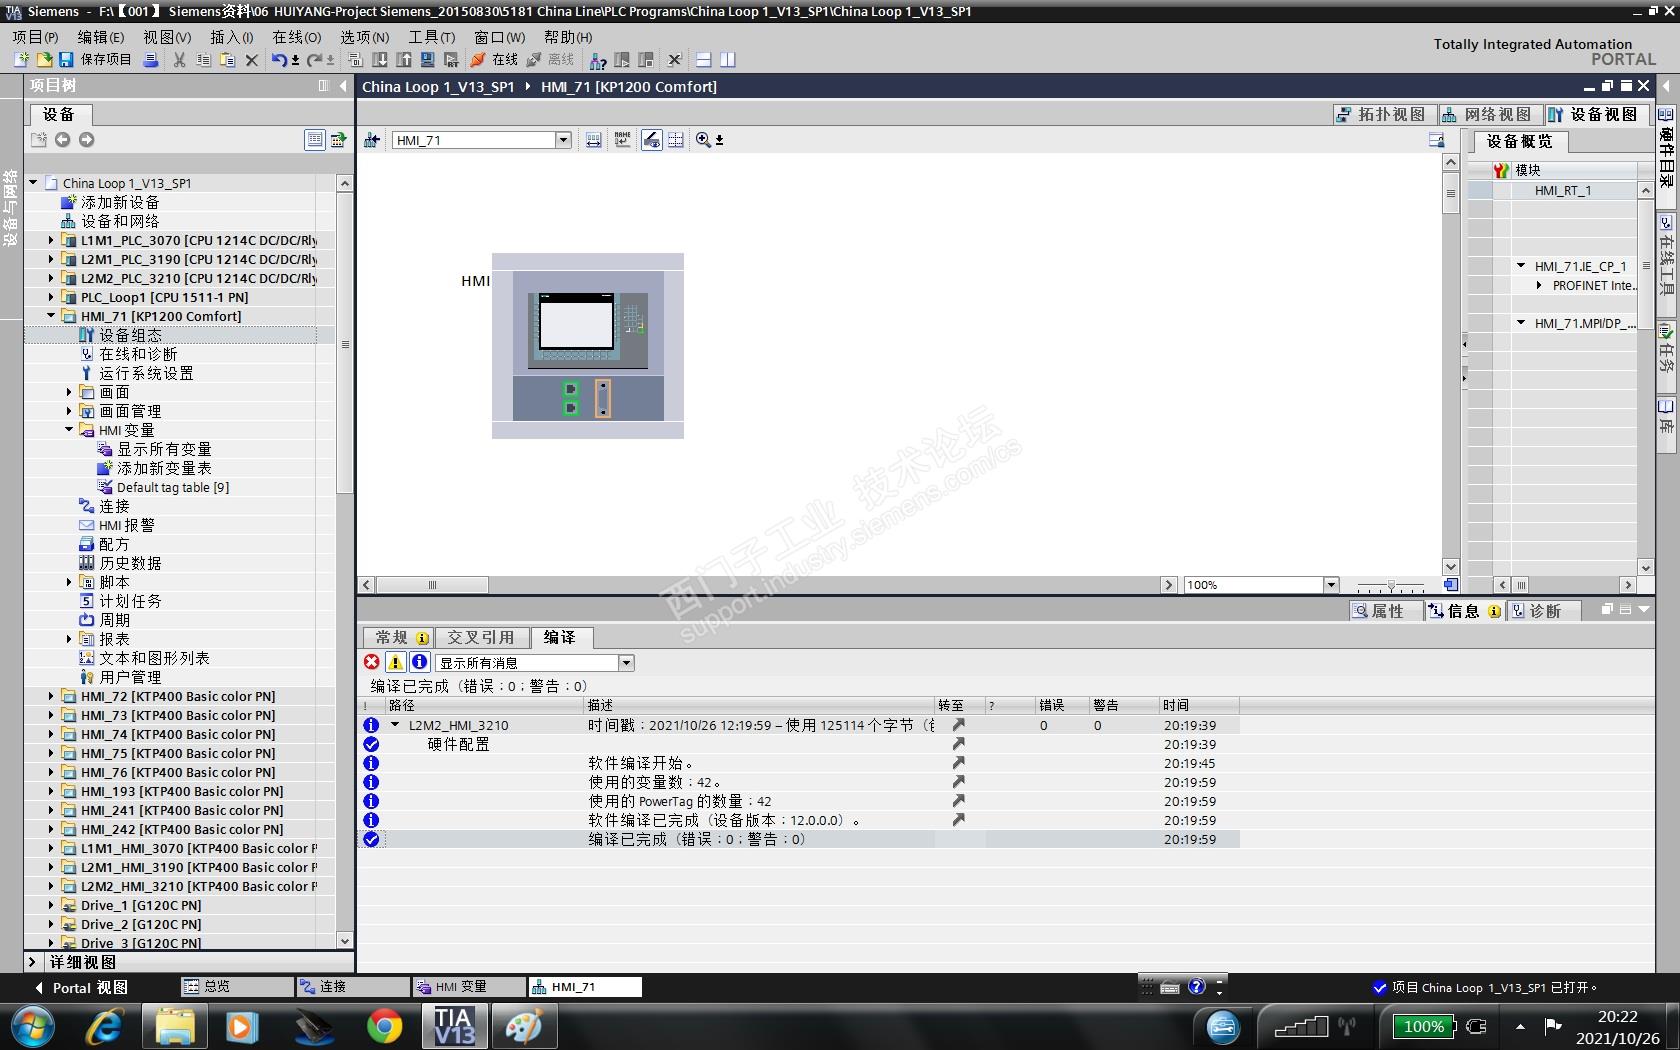This screenshot has width=1680, height=1050.
Task: Click the open project folder icon
Action: [45, 60]
